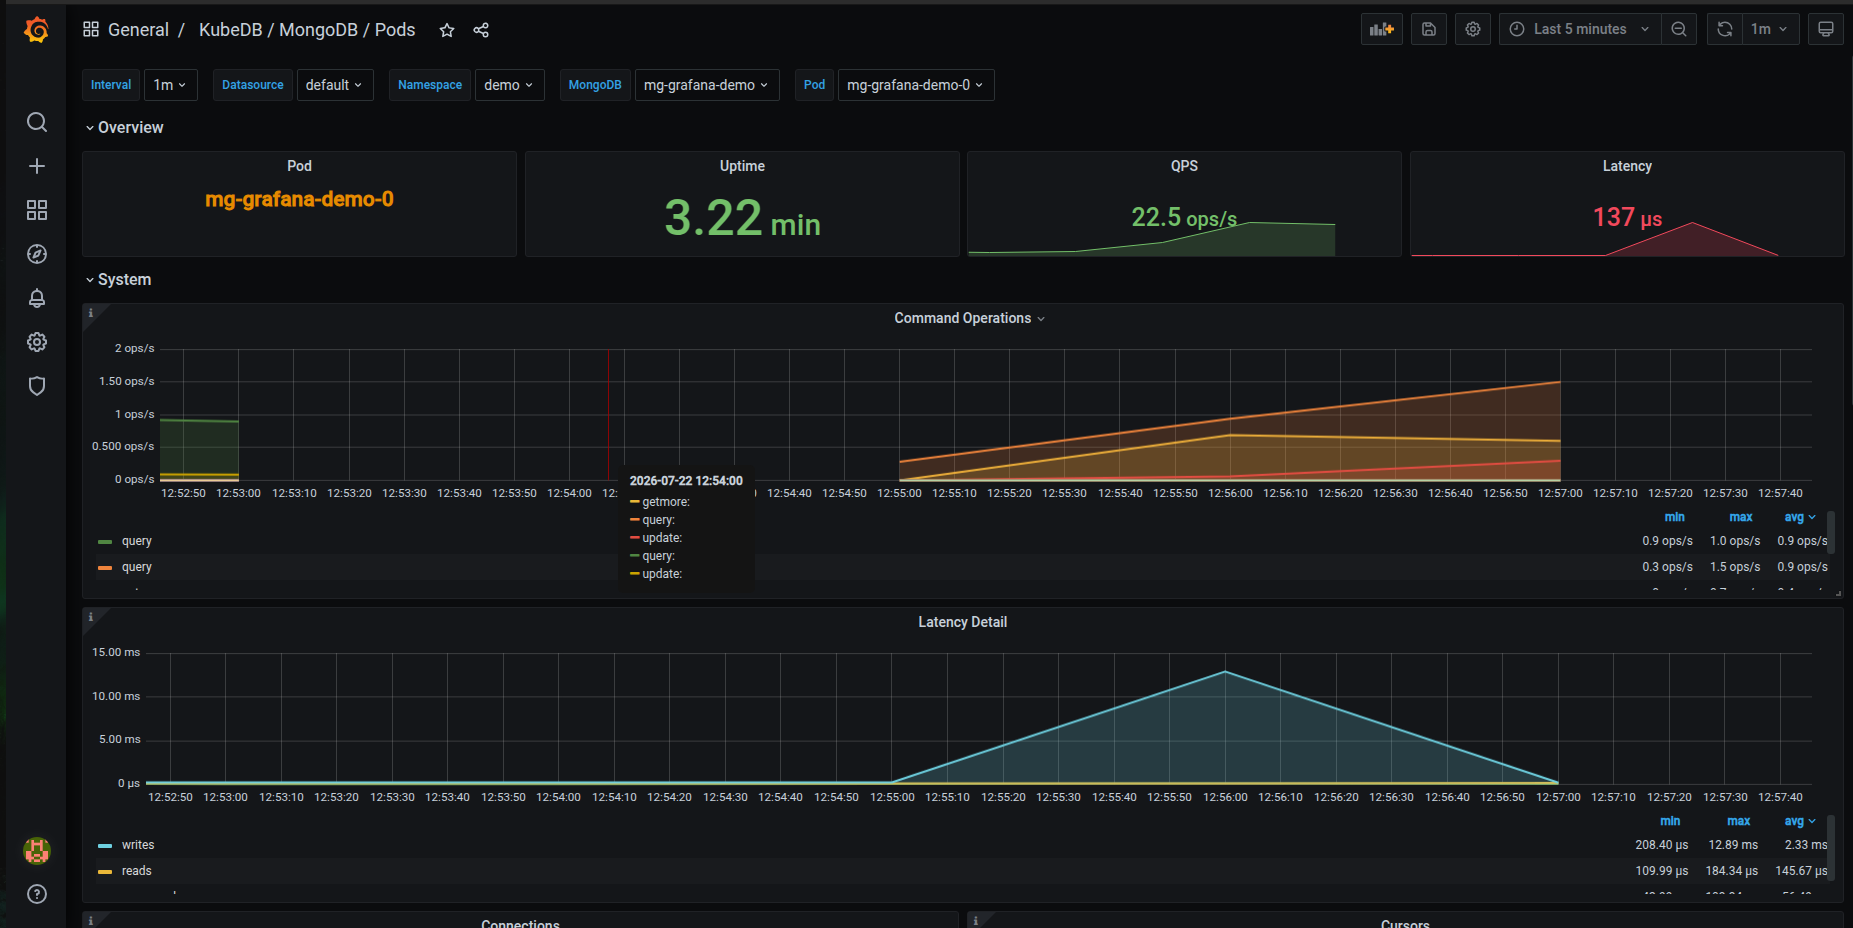The image size is (1853, 928).
Task: Click the KubeDB / MongoDB / Pods title
Action: click(307, 30)
